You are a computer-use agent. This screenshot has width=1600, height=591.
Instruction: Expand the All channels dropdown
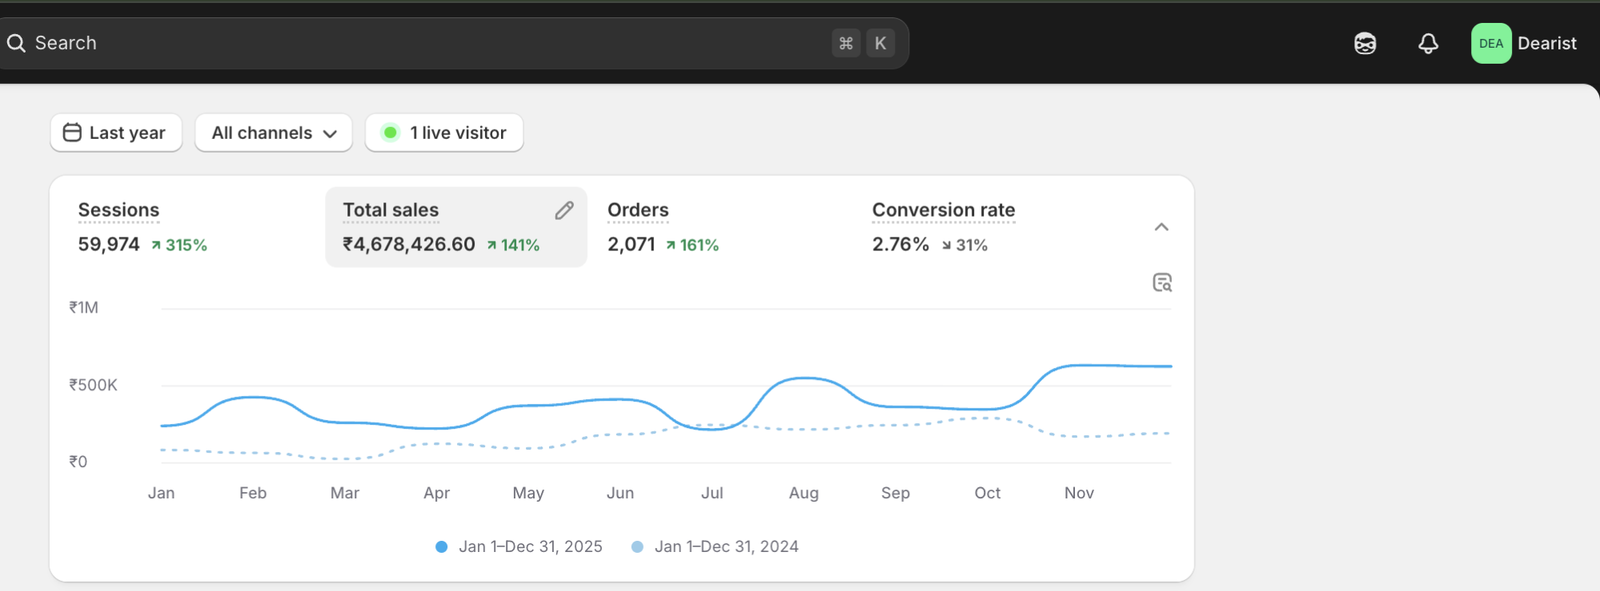point(273,133)
